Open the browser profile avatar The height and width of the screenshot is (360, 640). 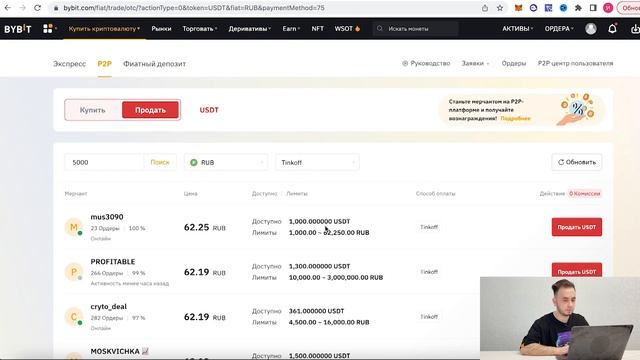point(608,8)
